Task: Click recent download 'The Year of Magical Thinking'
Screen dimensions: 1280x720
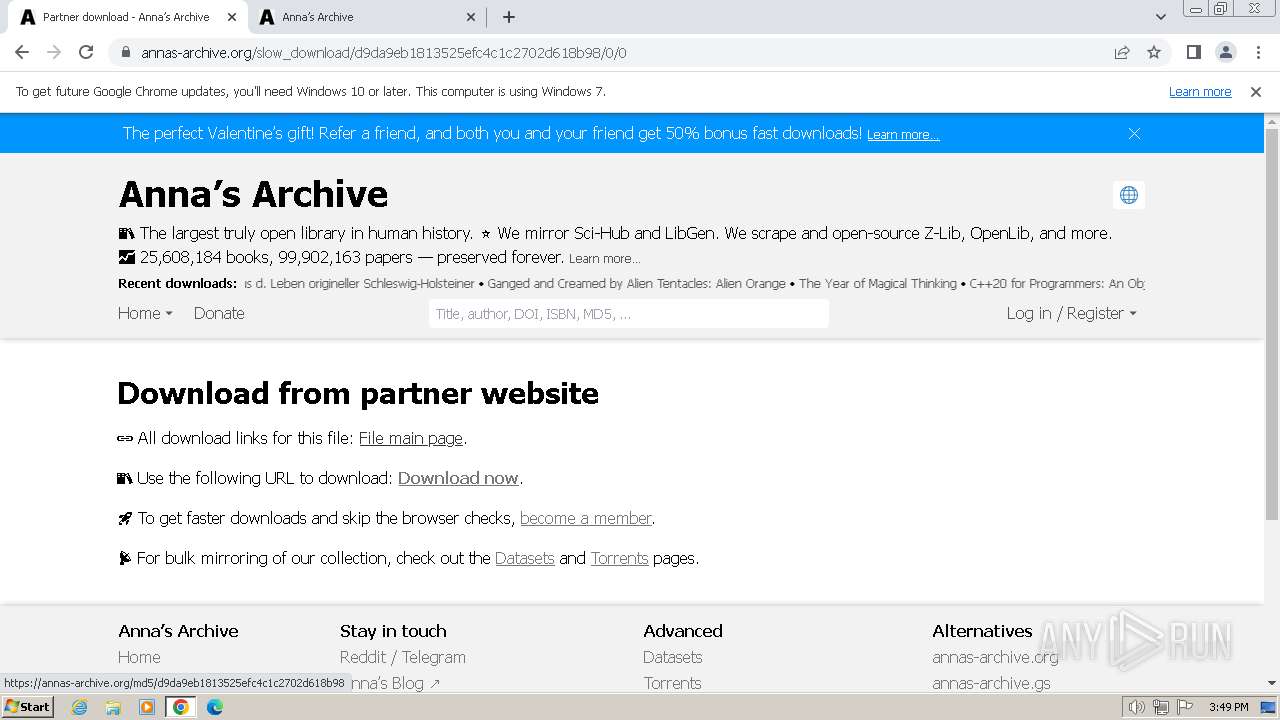Action: click(878, 284)
